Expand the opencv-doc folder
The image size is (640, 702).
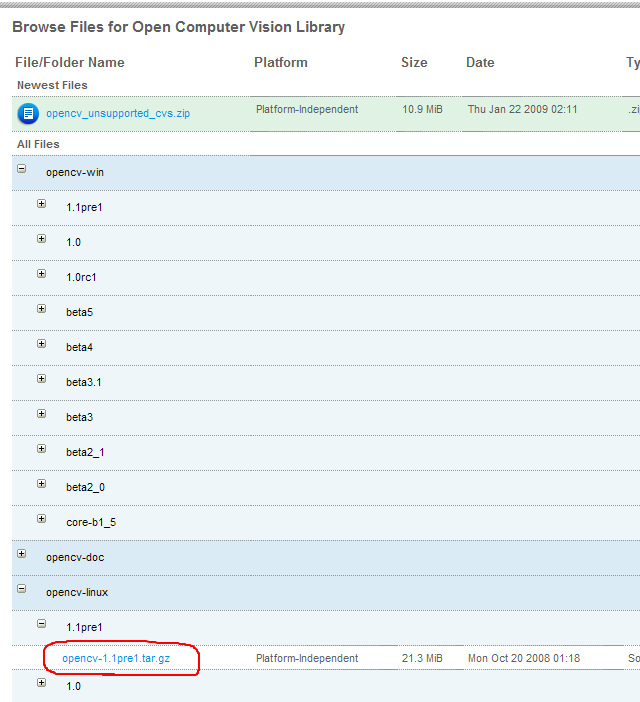(21, 553)
